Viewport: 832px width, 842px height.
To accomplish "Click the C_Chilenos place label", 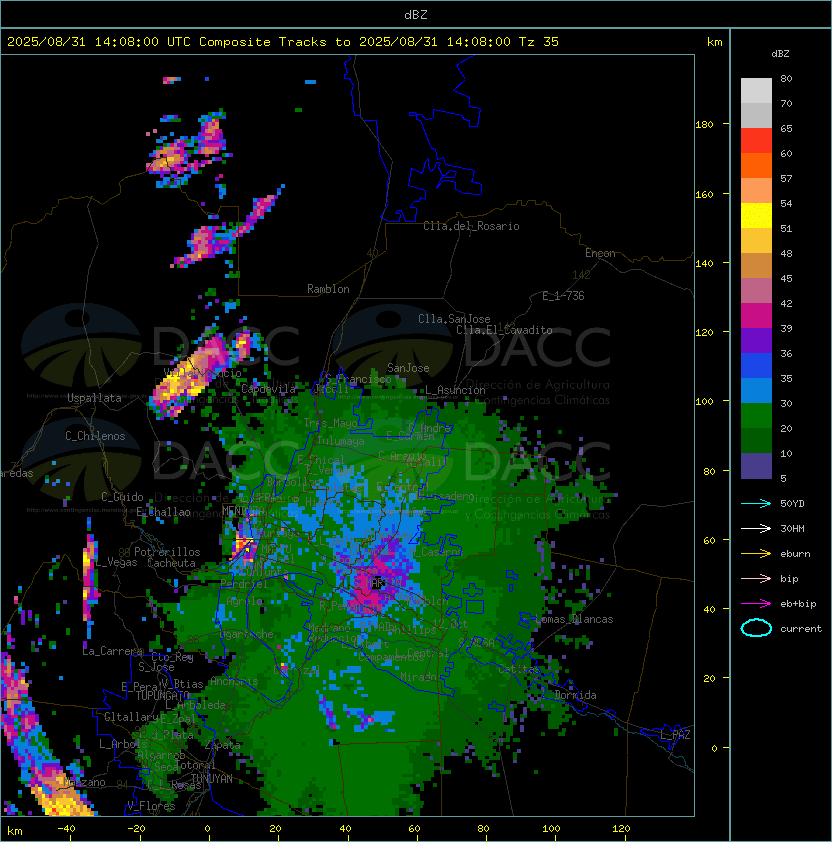I will click(95, 435).
